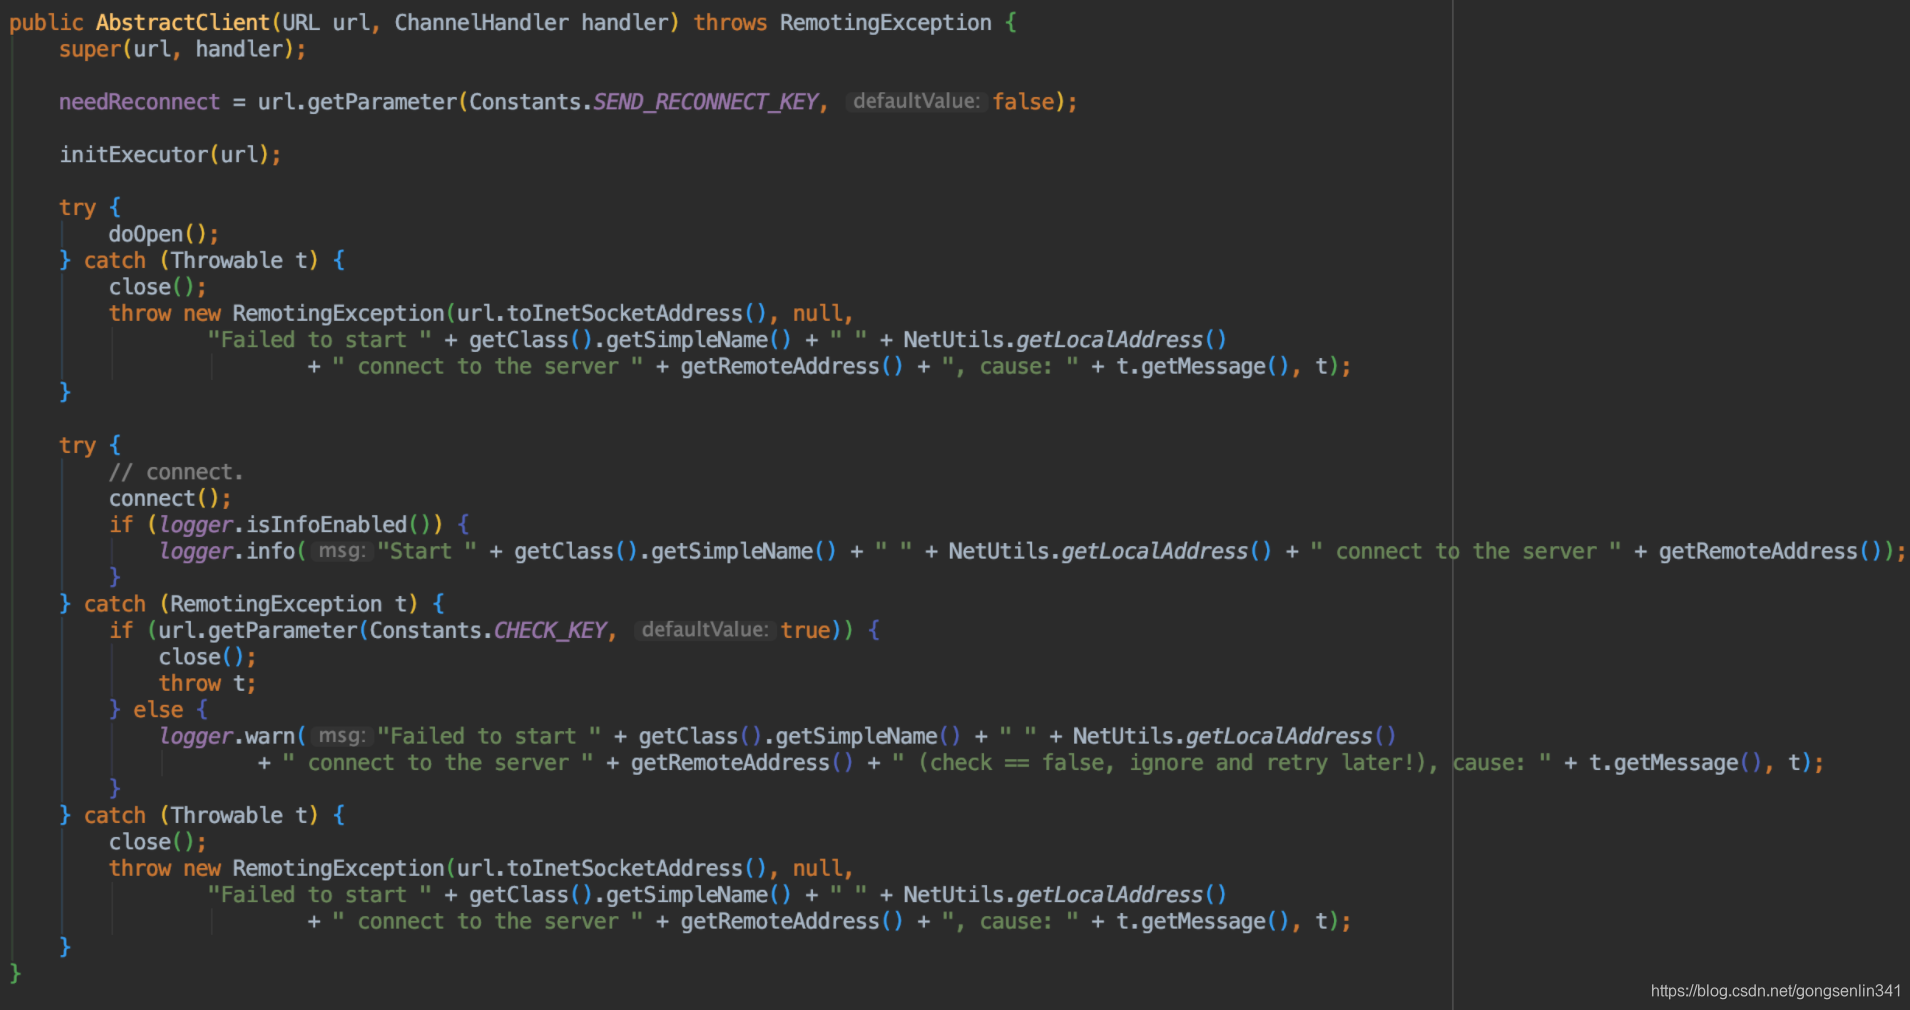Click the first 'throw new RemotingException' statement
The width and height of the screenshot is (1910, 1010).
pyautogui.click(x=480, y=313)
